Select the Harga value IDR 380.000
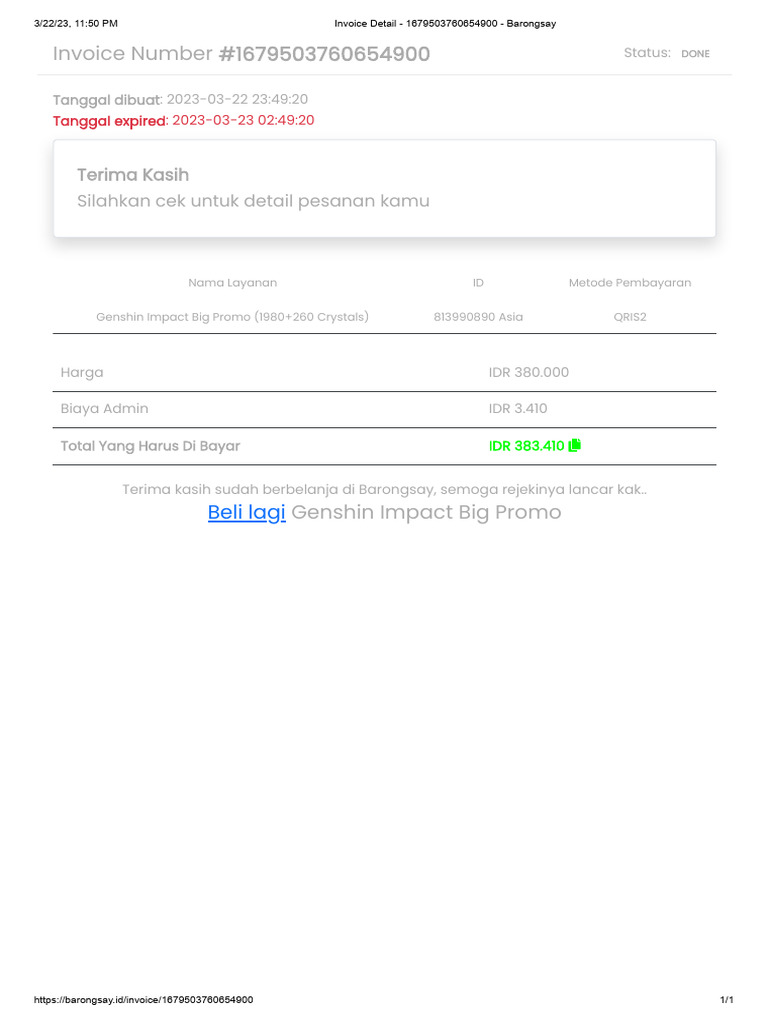This screenshot has width=768, height=1024. pyautogui.click(x=529, y=372)
